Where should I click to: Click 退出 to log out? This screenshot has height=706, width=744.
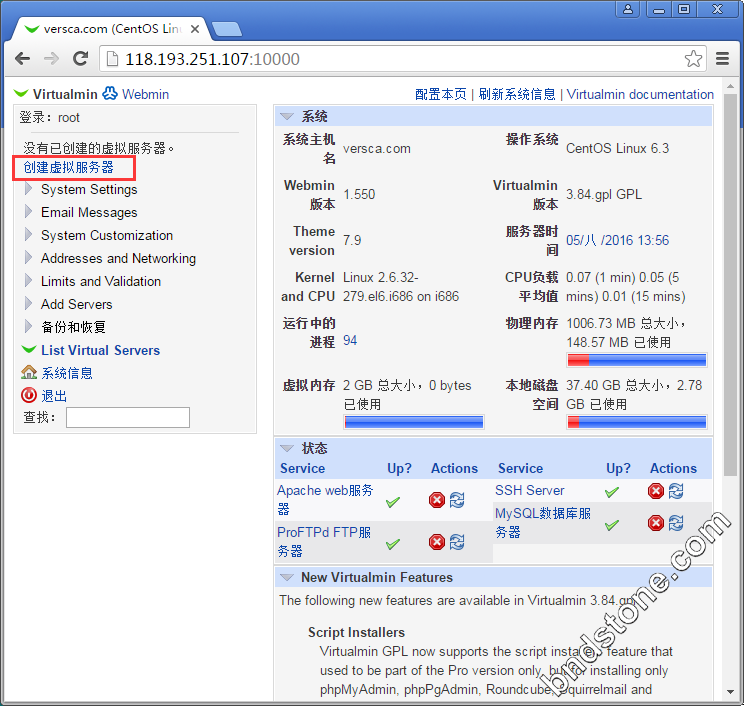[54, 396]
